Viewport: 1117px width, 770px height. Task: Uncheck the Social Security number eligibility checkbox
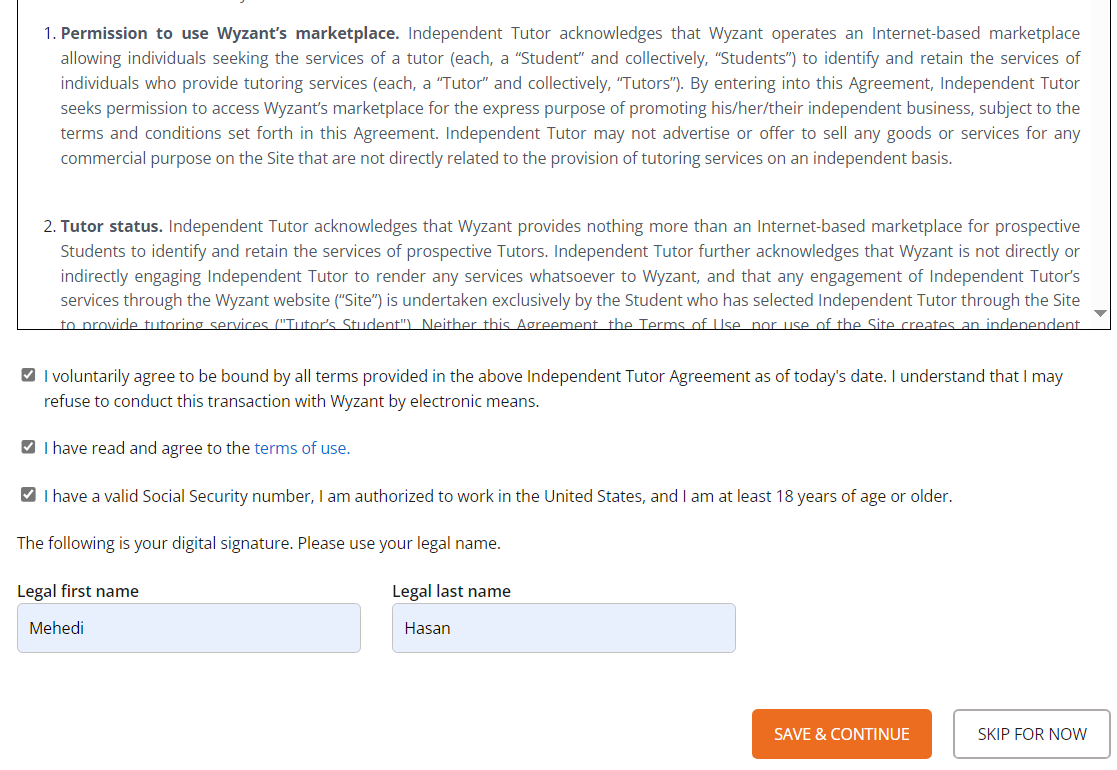(x=28, y=495)
